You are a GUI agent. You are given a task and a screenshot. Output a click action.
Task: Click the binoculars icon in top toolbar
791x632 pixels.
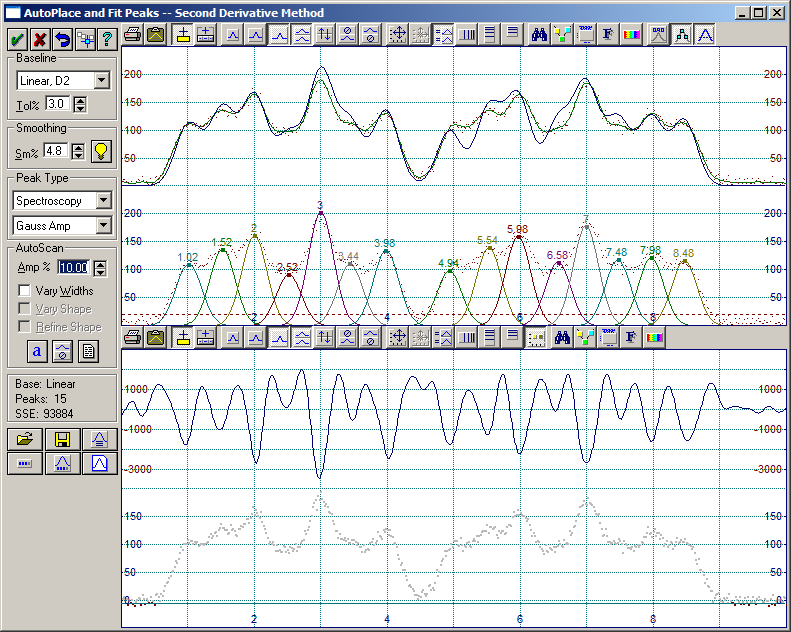click(539, 35)
